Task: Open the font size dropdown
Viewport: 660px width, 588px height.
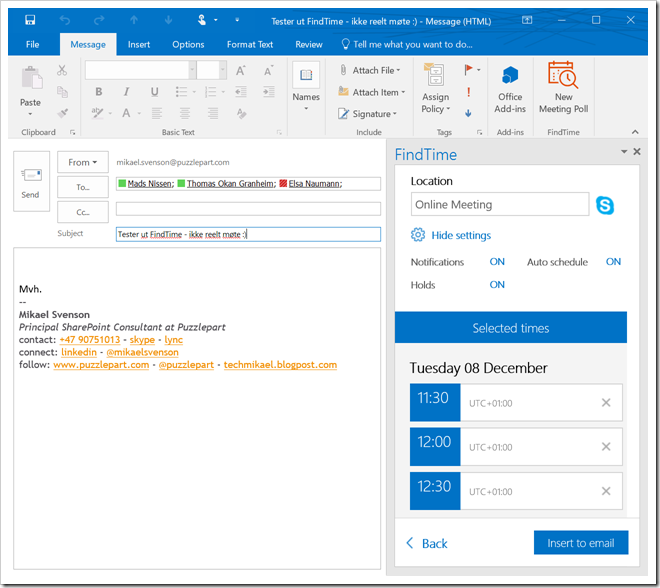Action: 223,70
